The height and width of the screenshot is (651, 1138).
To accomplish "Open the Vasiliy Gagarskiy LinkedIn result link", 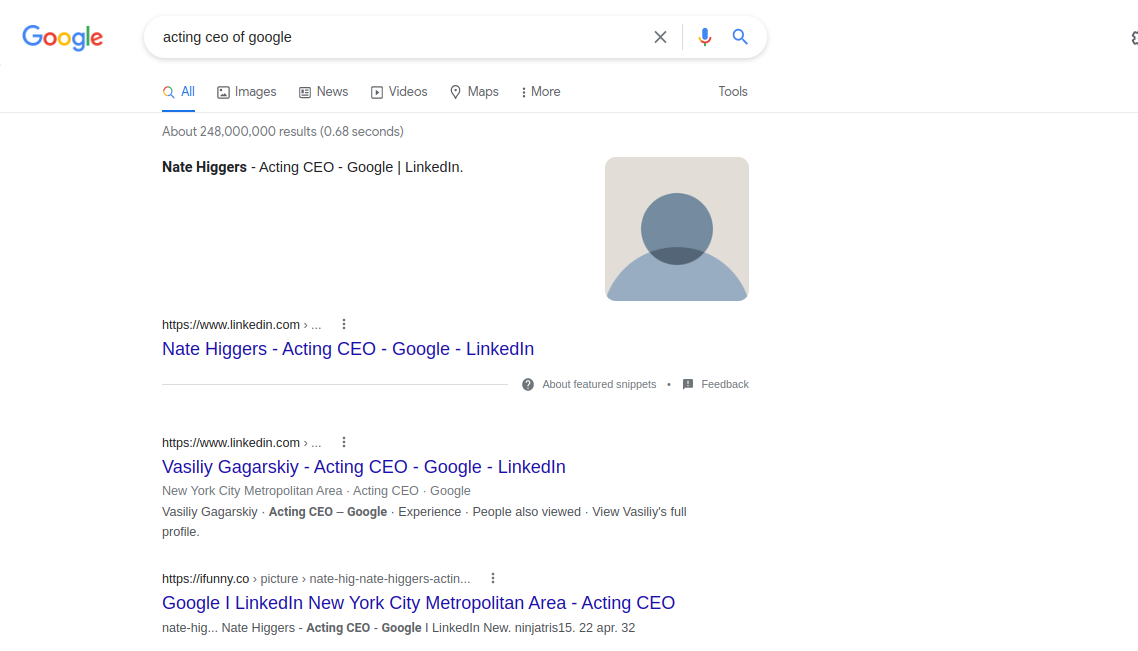I will click(x=364, y=467).
